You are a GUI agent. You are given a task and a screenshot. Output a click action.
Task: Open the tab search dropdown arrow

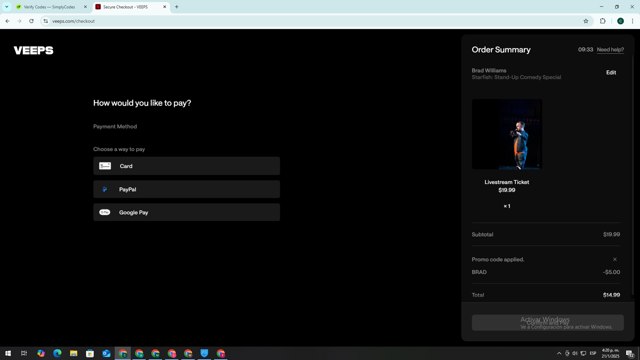[7, 7]
